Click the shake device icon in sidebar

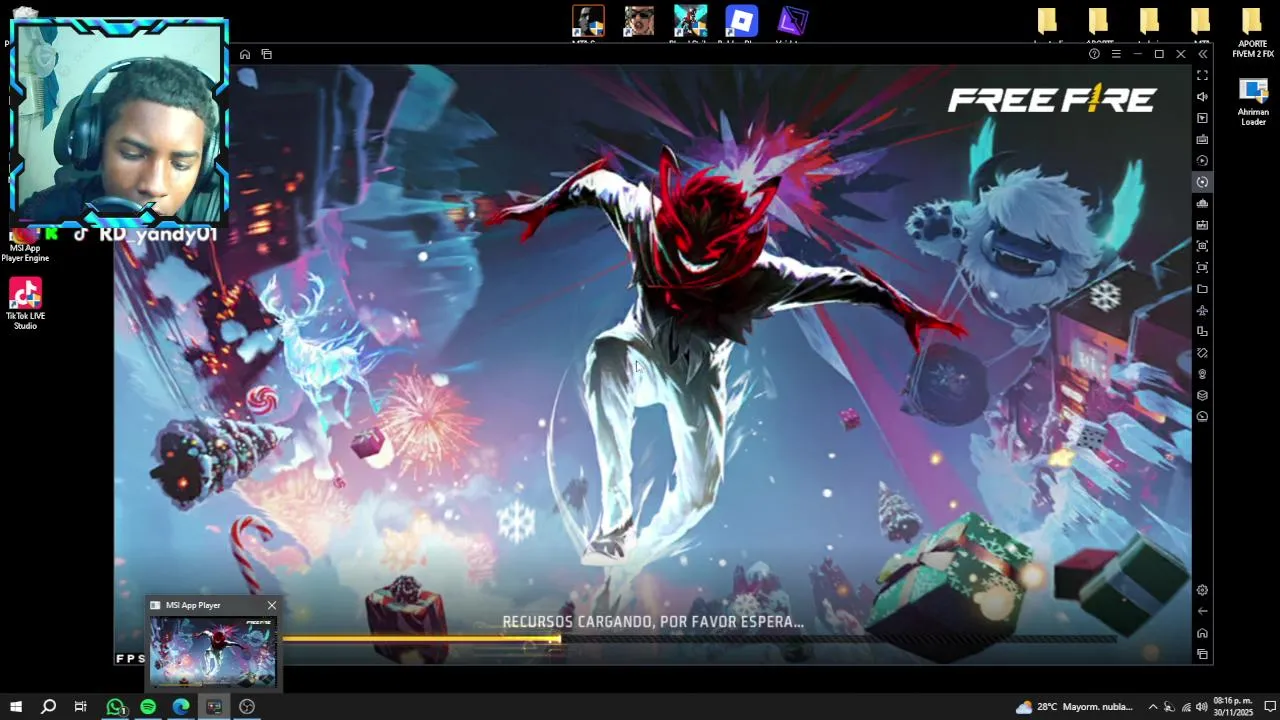(x=1202, y=353)
